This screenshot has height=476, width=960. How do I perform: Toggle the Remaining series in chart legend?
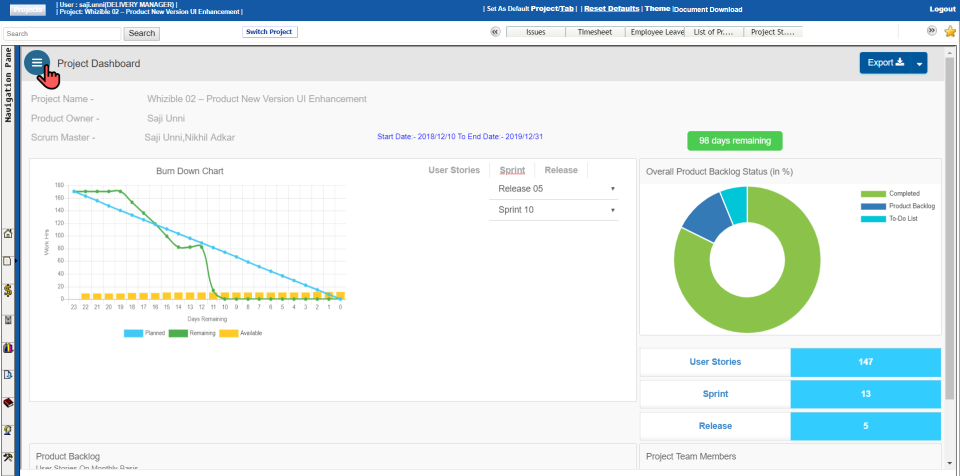coord(190,332)
